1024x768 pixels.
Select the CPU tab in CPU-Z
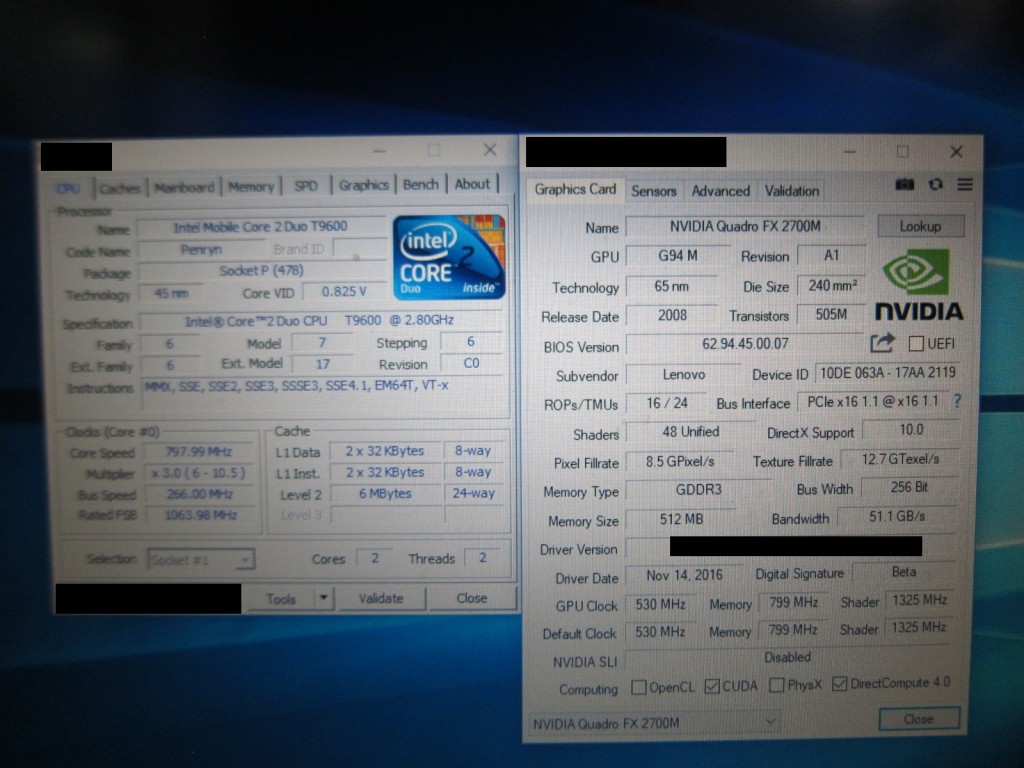[x=68, y=189]
